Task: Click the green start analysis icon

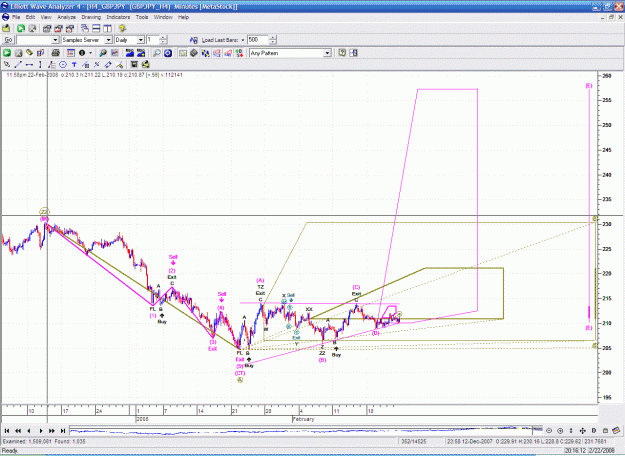Action: coord(7,53)
